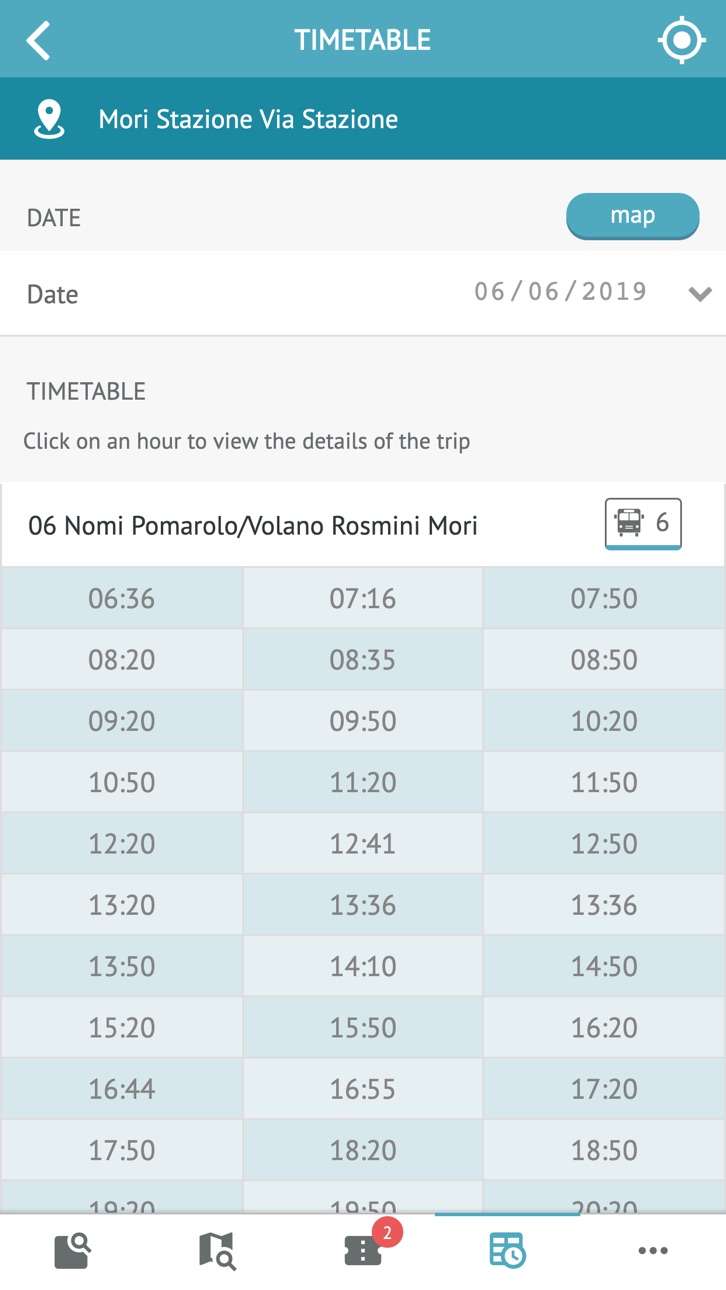Image resolution: width=726 pixels, height=1290 pixels.
Task: Show the stop on the map button
Action: (632, 216)
